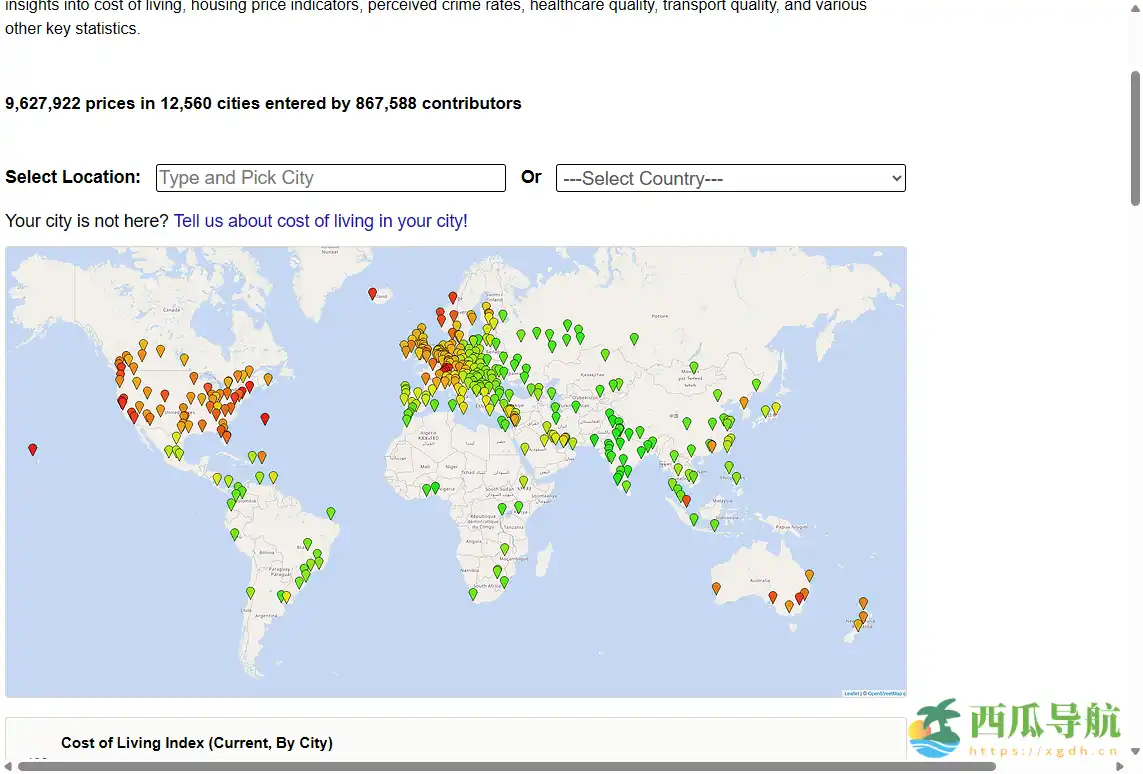The width and height of the screenshot is (1143, 774).
Task: Open 'Tell us about cost of living' link
Action: [320, 221]
